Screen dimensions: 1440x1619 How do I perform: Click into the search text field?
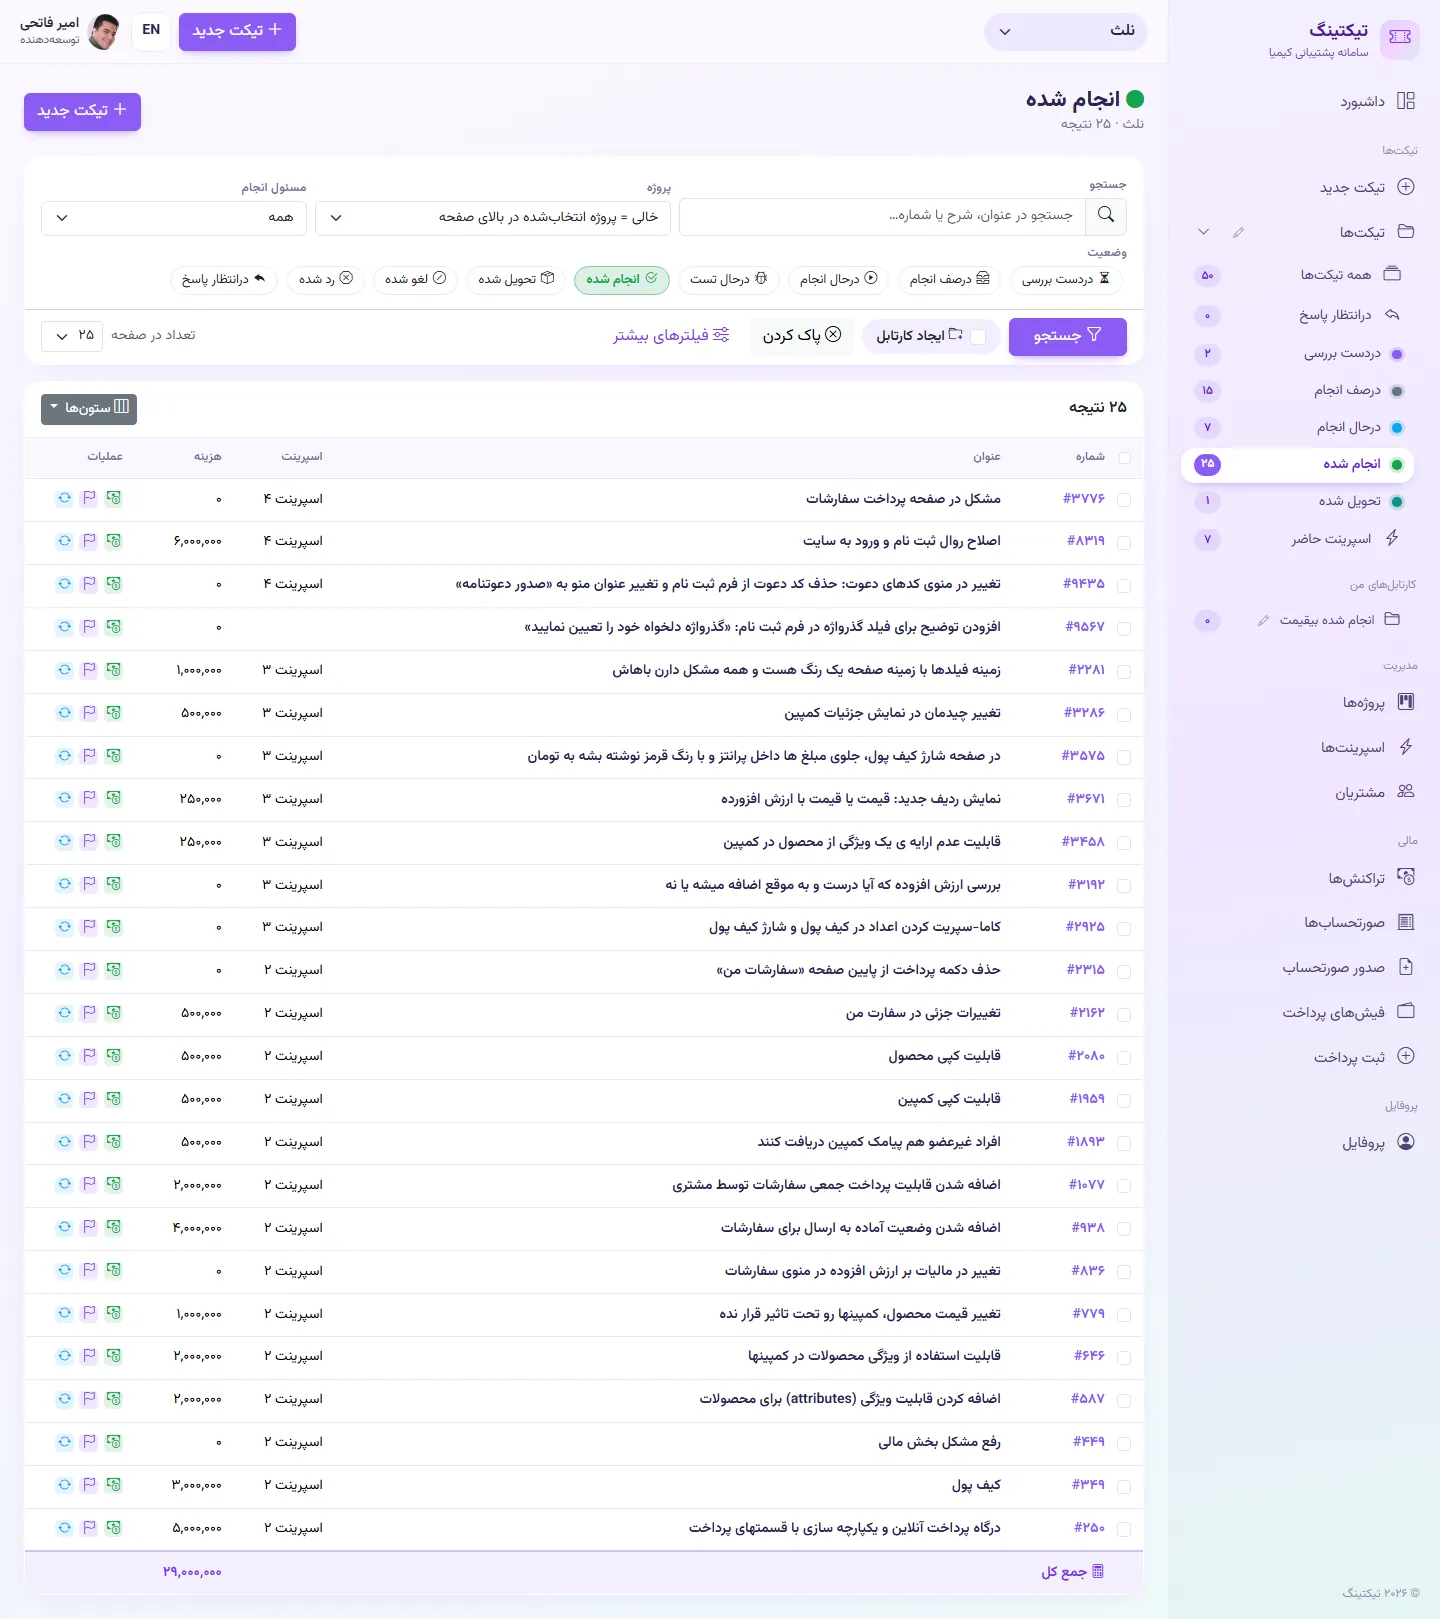coord(882,216)
